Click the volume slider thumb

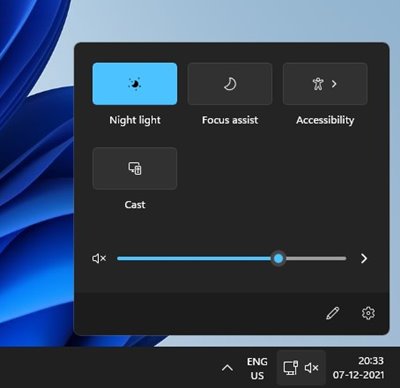(x=278, y=258)
